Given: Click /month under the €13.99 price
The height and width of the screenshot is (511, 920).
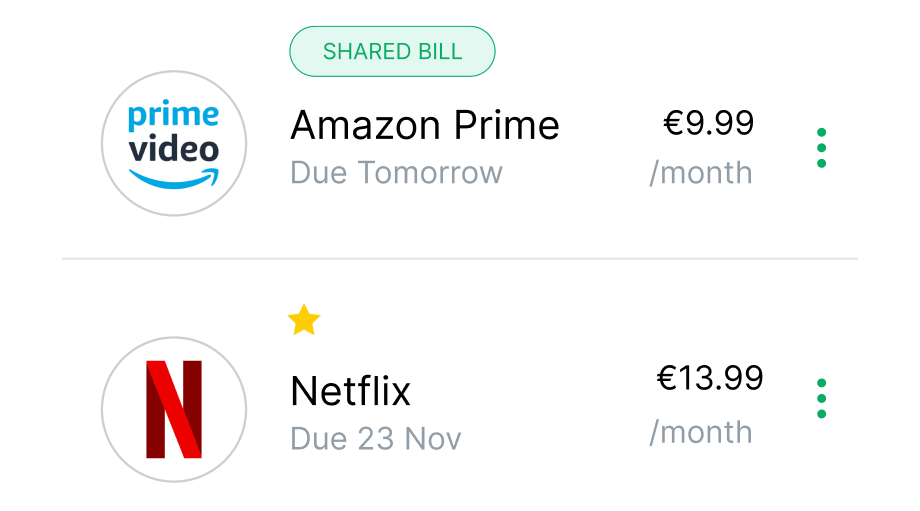Looking at the screenshot, I should click(x=701, y=432).
